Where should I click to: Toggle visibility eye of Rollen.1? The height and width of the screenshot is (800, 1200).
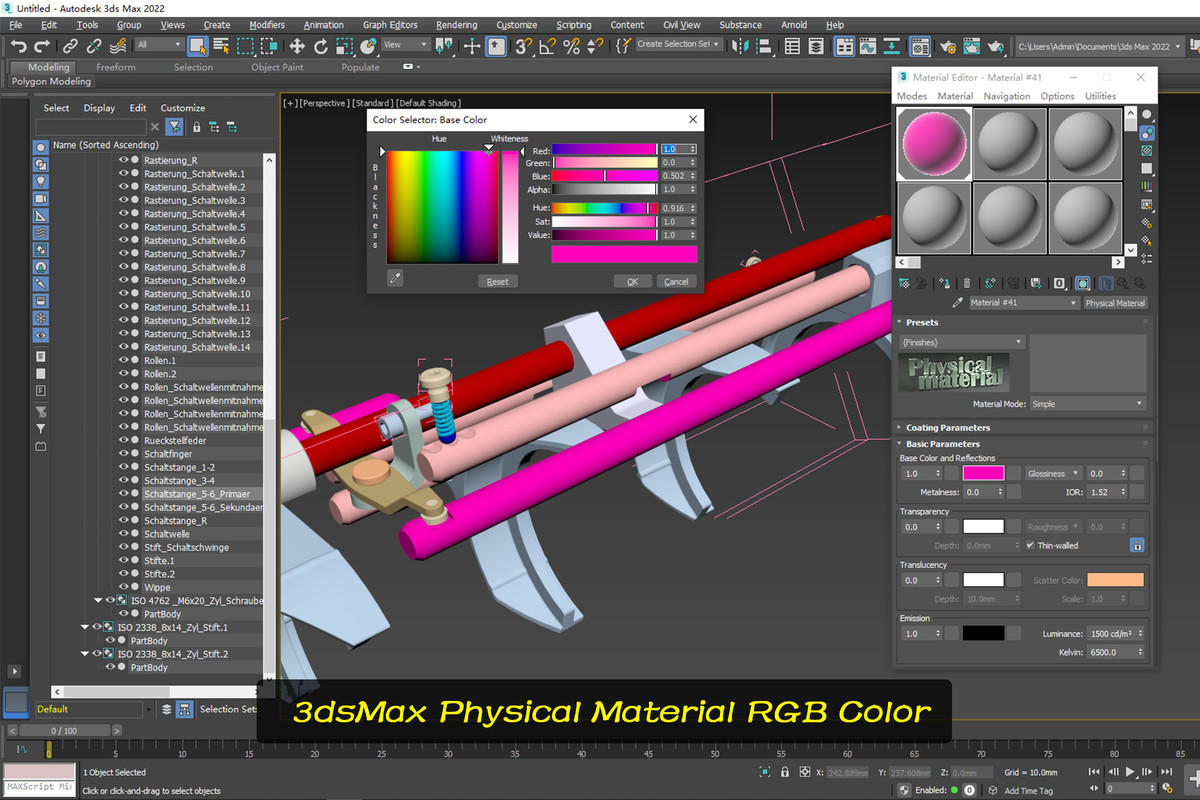tap(124, 360)
